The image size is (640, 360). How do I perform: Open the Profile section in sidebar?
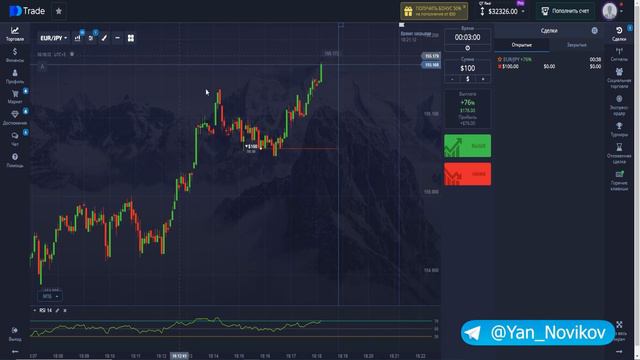click(x=15, y=76)
